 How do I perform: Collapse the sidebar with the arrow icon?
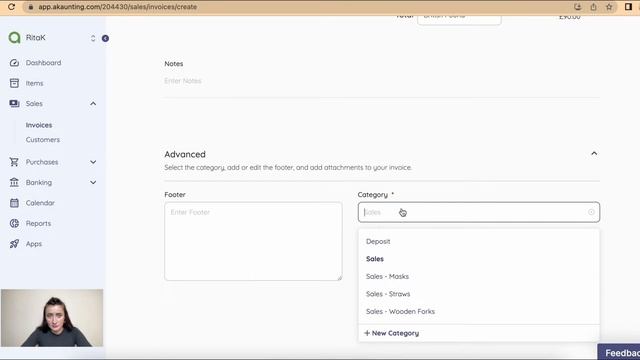[x=105, y=38]
